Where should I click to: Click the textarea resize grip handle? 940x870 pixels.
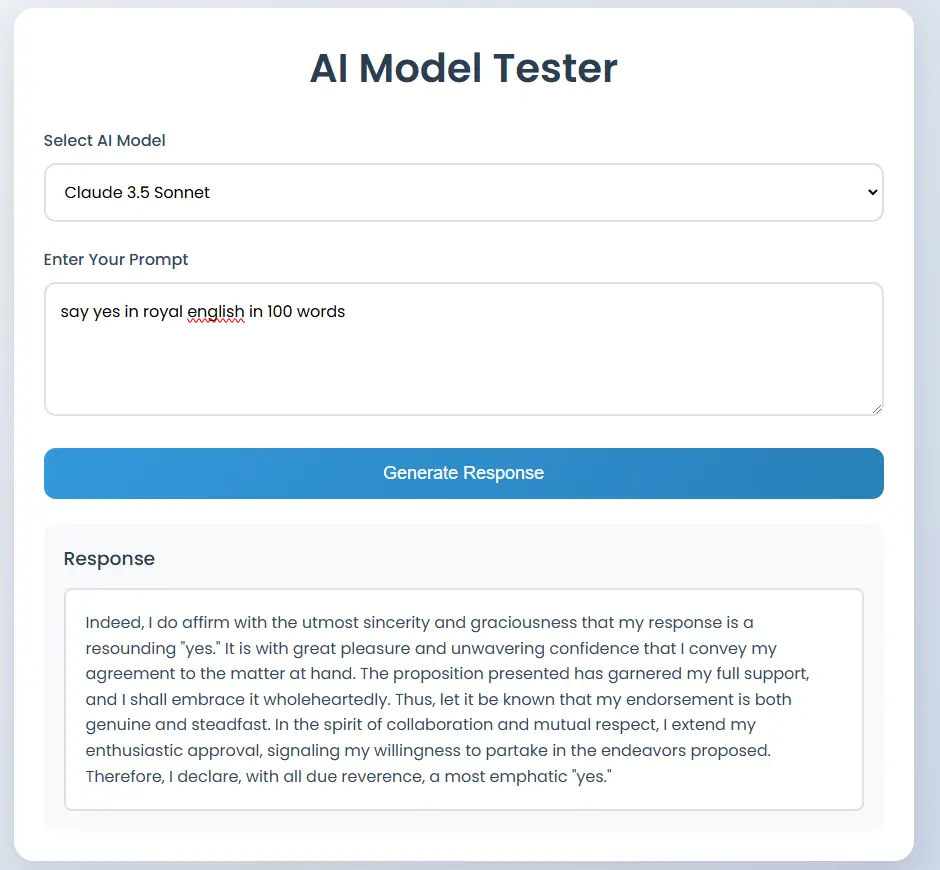tap(876, 409)
